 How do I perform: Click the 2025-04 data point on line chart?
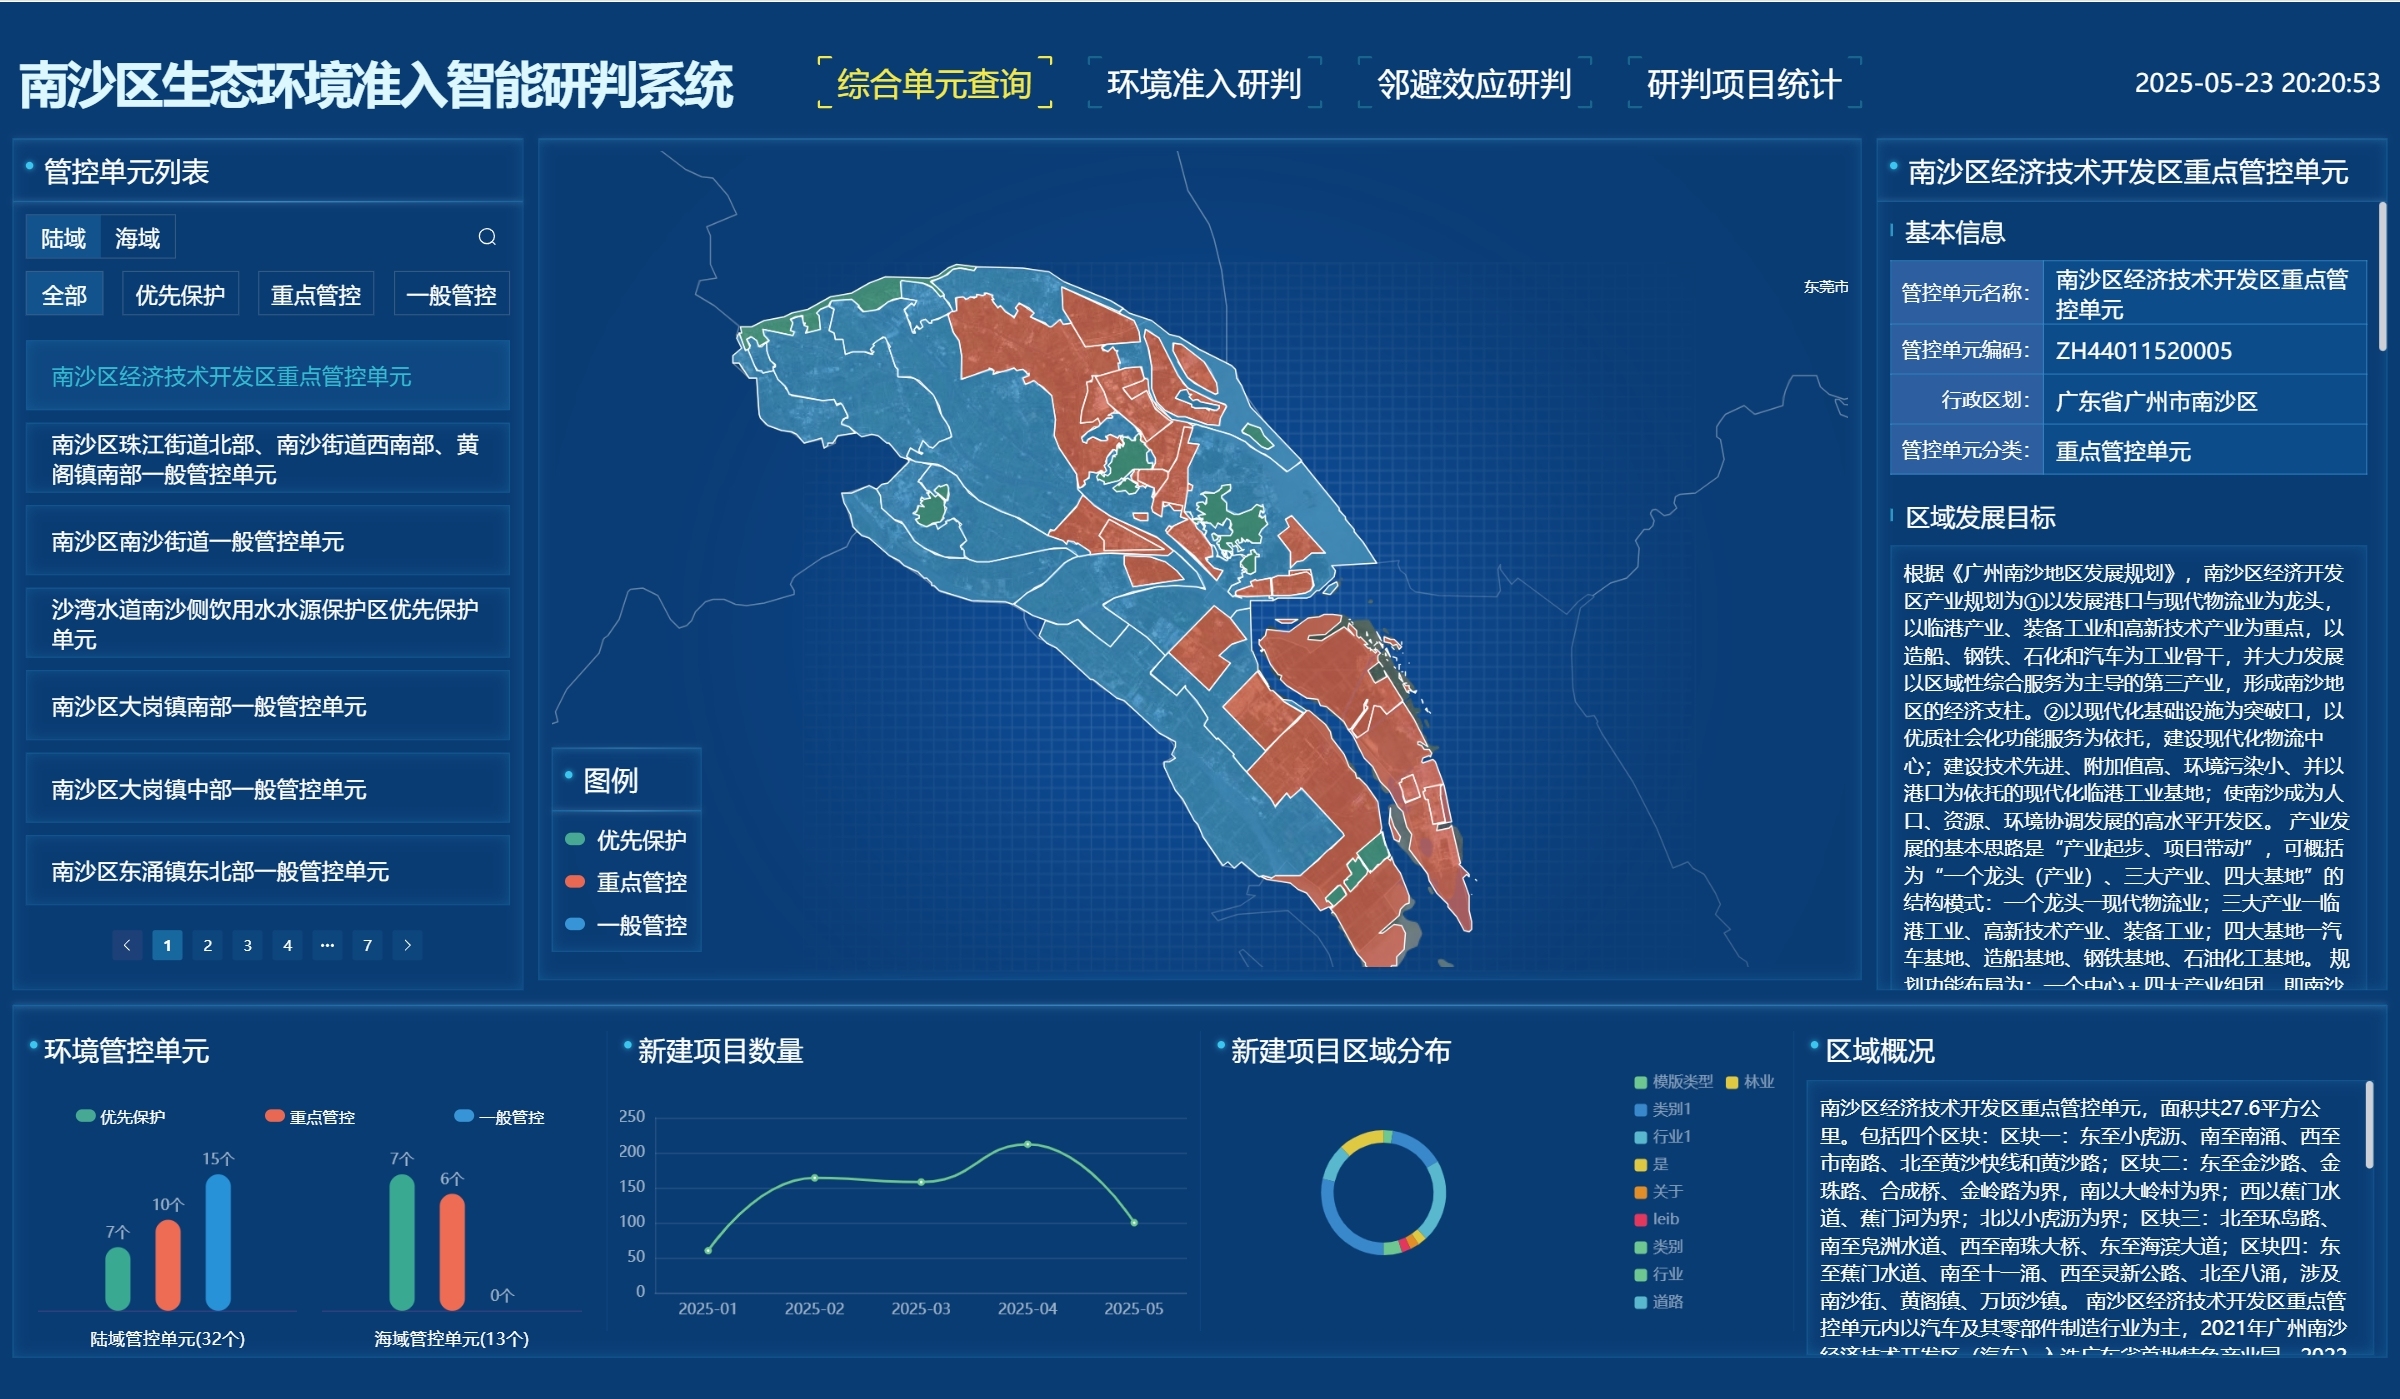pos(1027,1144)
